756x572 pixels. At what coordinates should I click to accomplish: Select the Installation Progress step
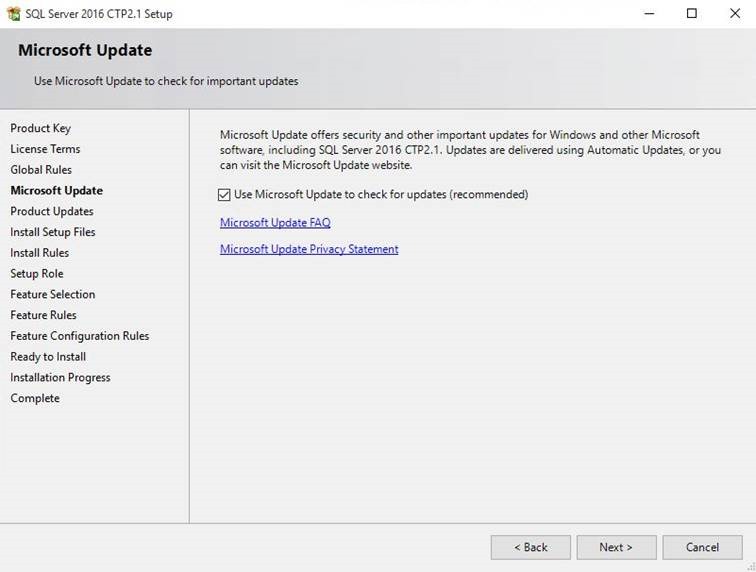point(60,377)
